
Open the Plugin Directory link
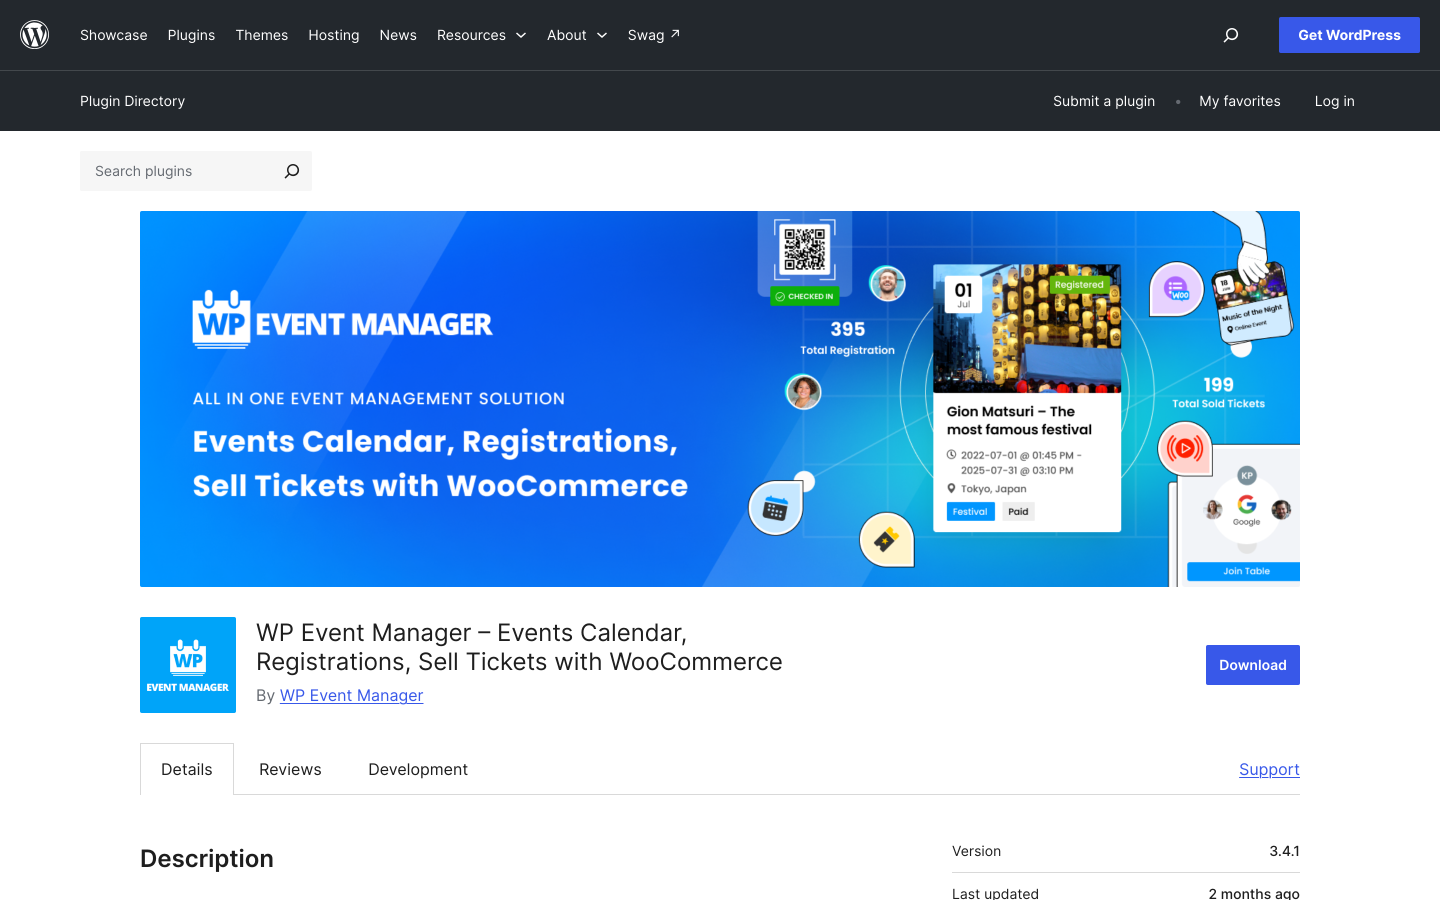click(x=132, y=101)
